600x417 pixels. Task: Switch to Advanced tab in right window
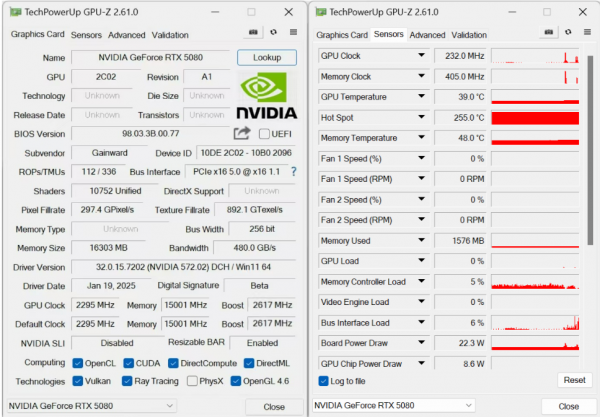(427, 35)
